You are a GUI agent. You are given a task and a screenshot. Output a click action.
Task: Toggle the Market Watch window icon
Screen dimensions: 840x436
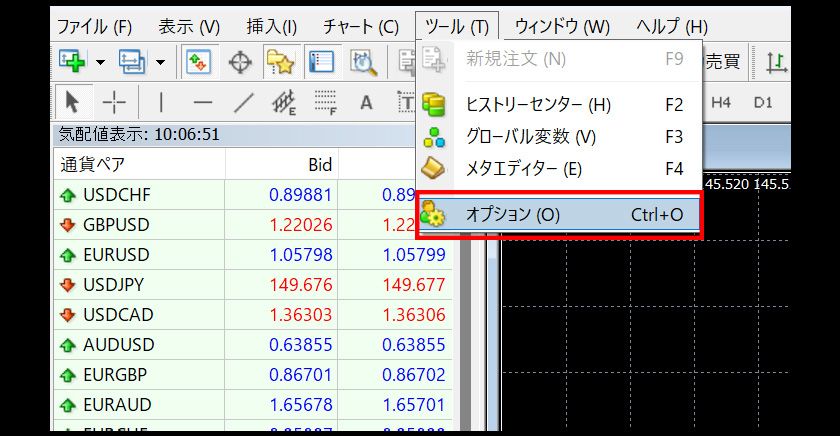198,62
